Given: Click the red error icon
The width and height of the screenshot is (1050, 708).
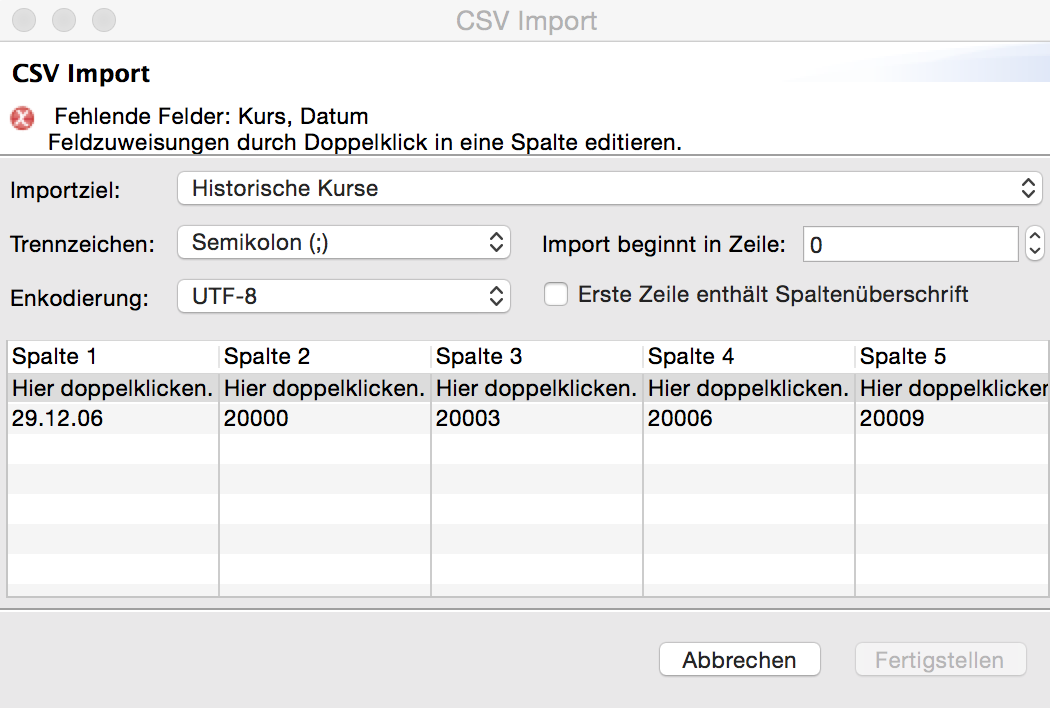Looking at the screenshot, I should 22,119.
